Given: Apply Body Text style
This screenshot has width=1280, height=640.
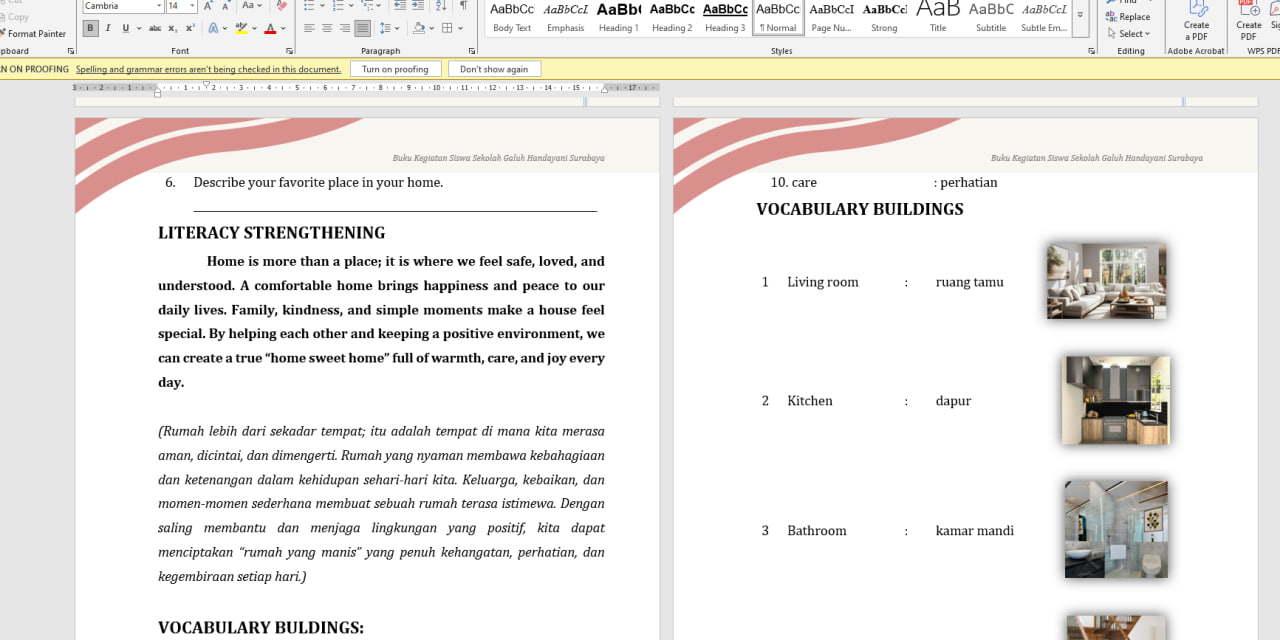Looking at the screenshot, I should 512,17.
